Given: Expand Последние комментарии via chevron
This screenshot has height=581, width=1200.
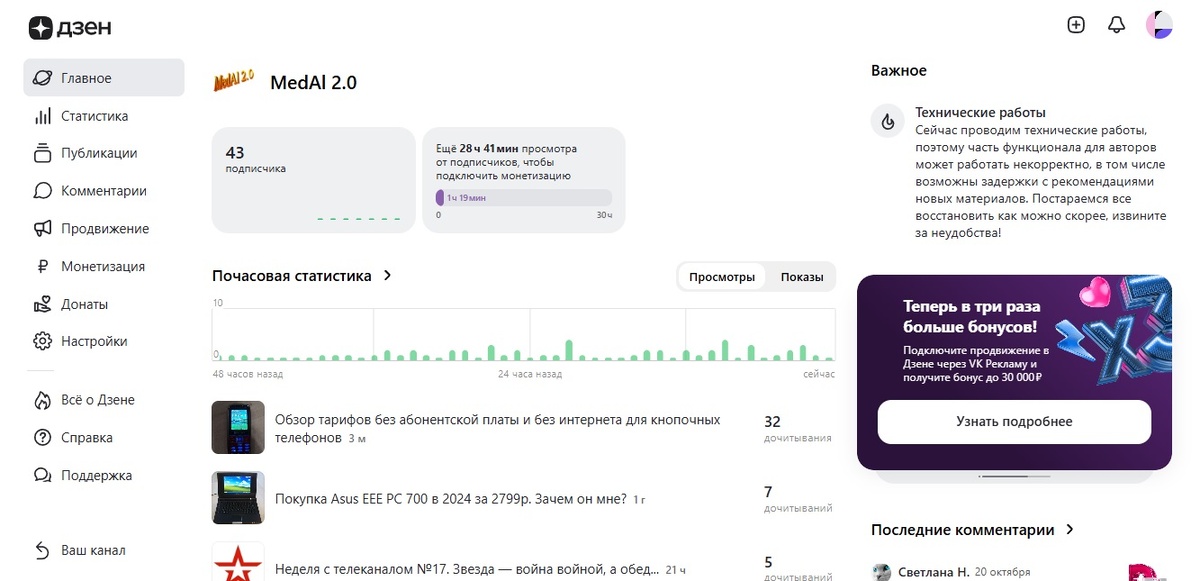Looking at the screenshot, I should [x=1070, y=530].
